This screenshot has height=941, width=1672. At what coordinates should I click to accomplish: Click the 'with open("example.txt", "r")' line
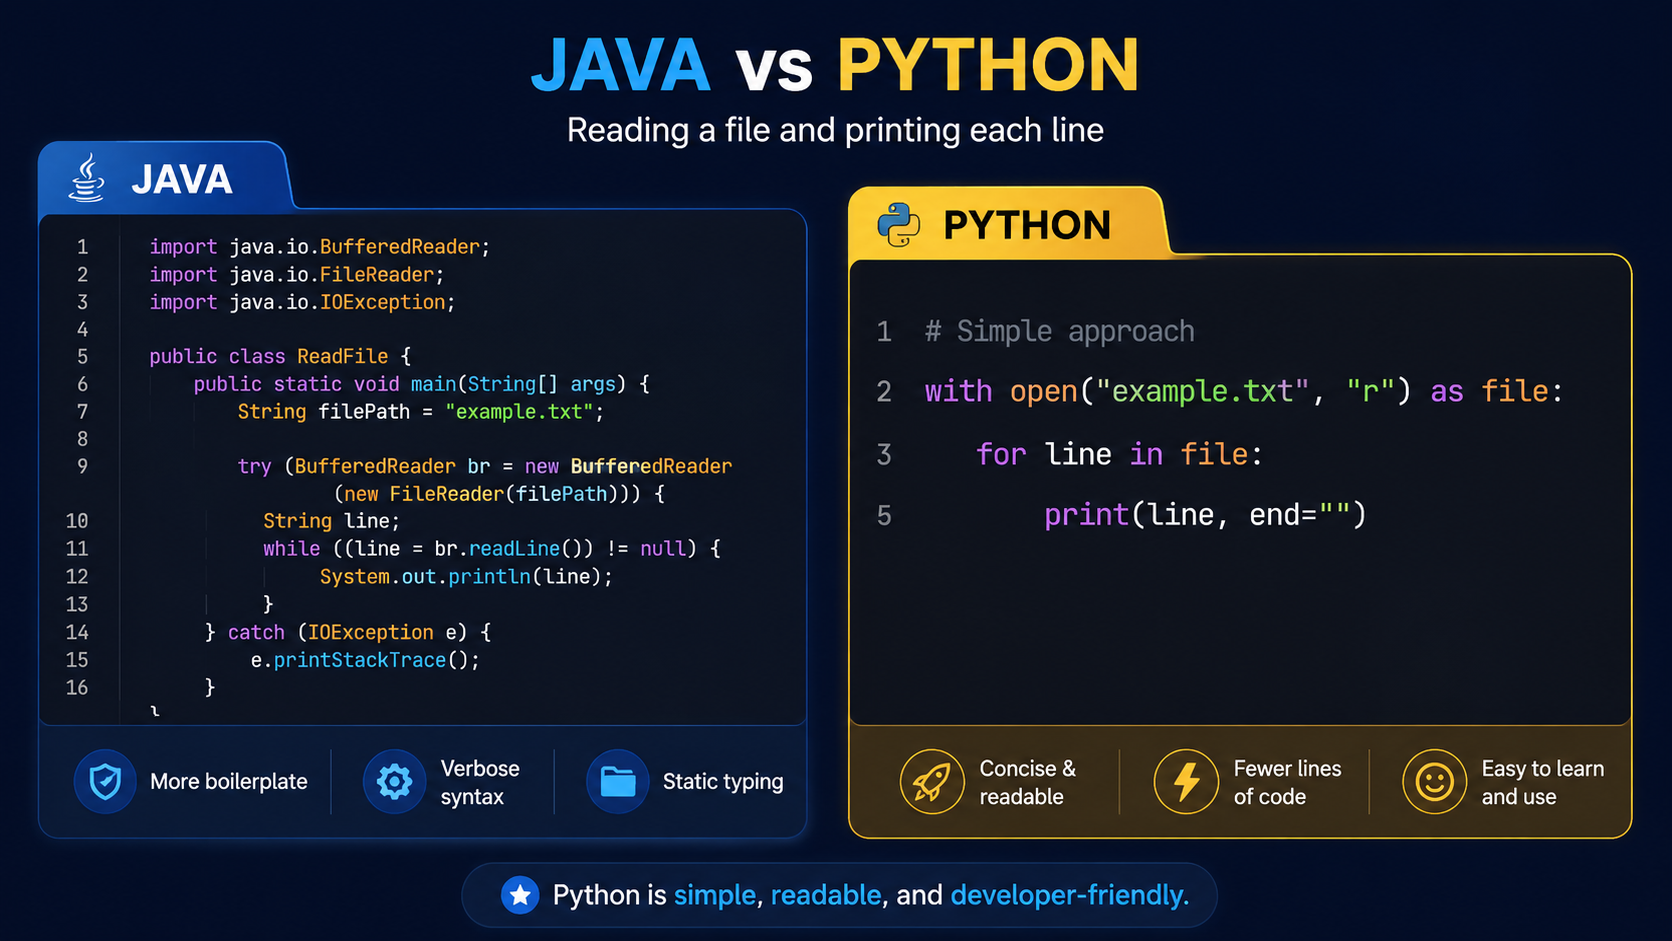pyautogui.click(x=1243, y=391)
